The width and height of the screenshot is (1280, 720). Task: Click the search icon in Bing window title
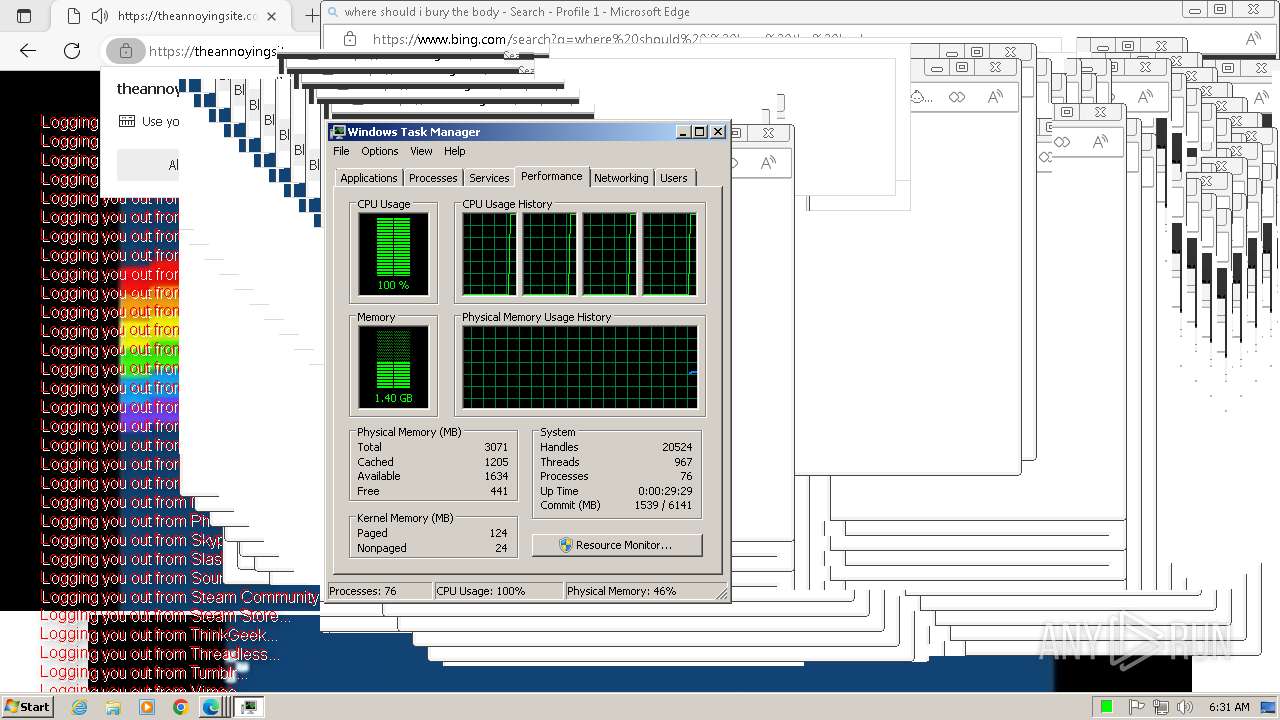click(x=331, y=12)
